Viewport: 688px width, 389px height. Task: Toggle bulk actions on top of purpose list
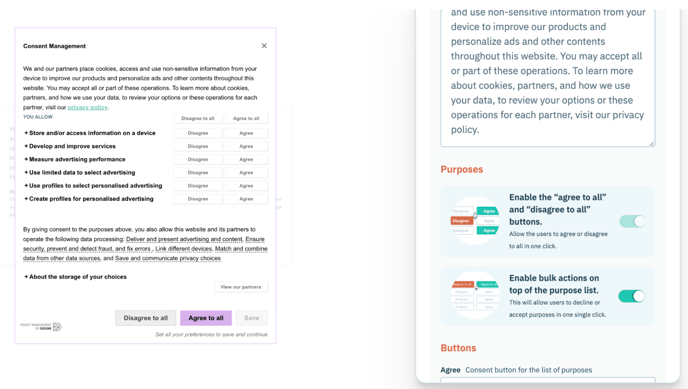(632, 296)
